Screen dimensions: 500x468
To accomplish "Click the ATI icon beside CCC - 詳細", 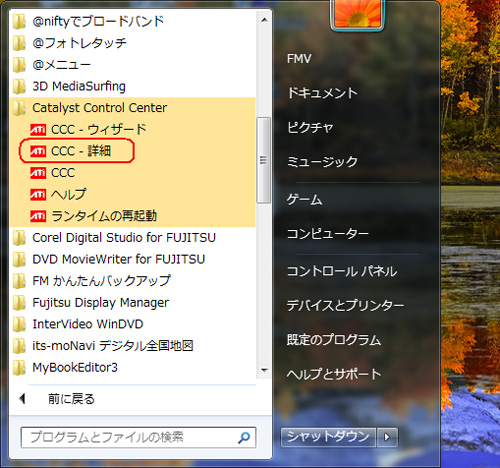I will [x=38, y=151].
